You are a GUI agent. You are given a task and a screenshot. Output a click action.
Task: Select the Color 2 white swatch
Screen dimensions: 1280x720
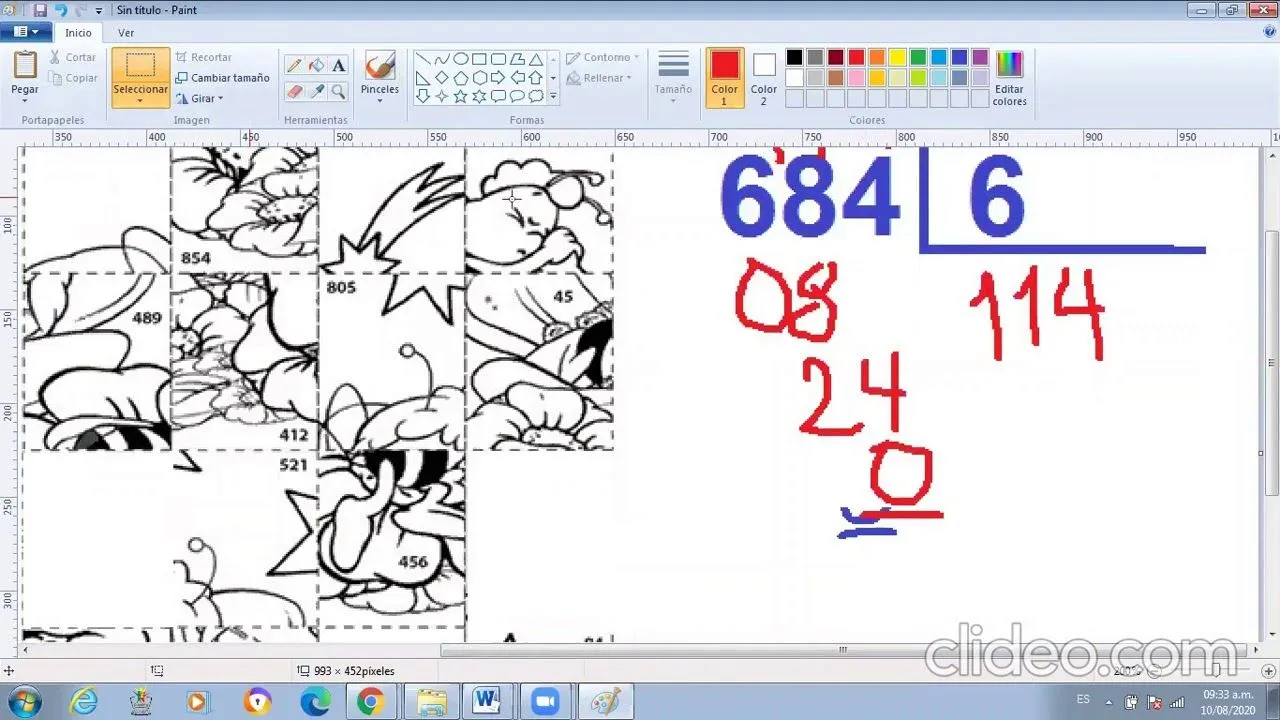[764, 78]
